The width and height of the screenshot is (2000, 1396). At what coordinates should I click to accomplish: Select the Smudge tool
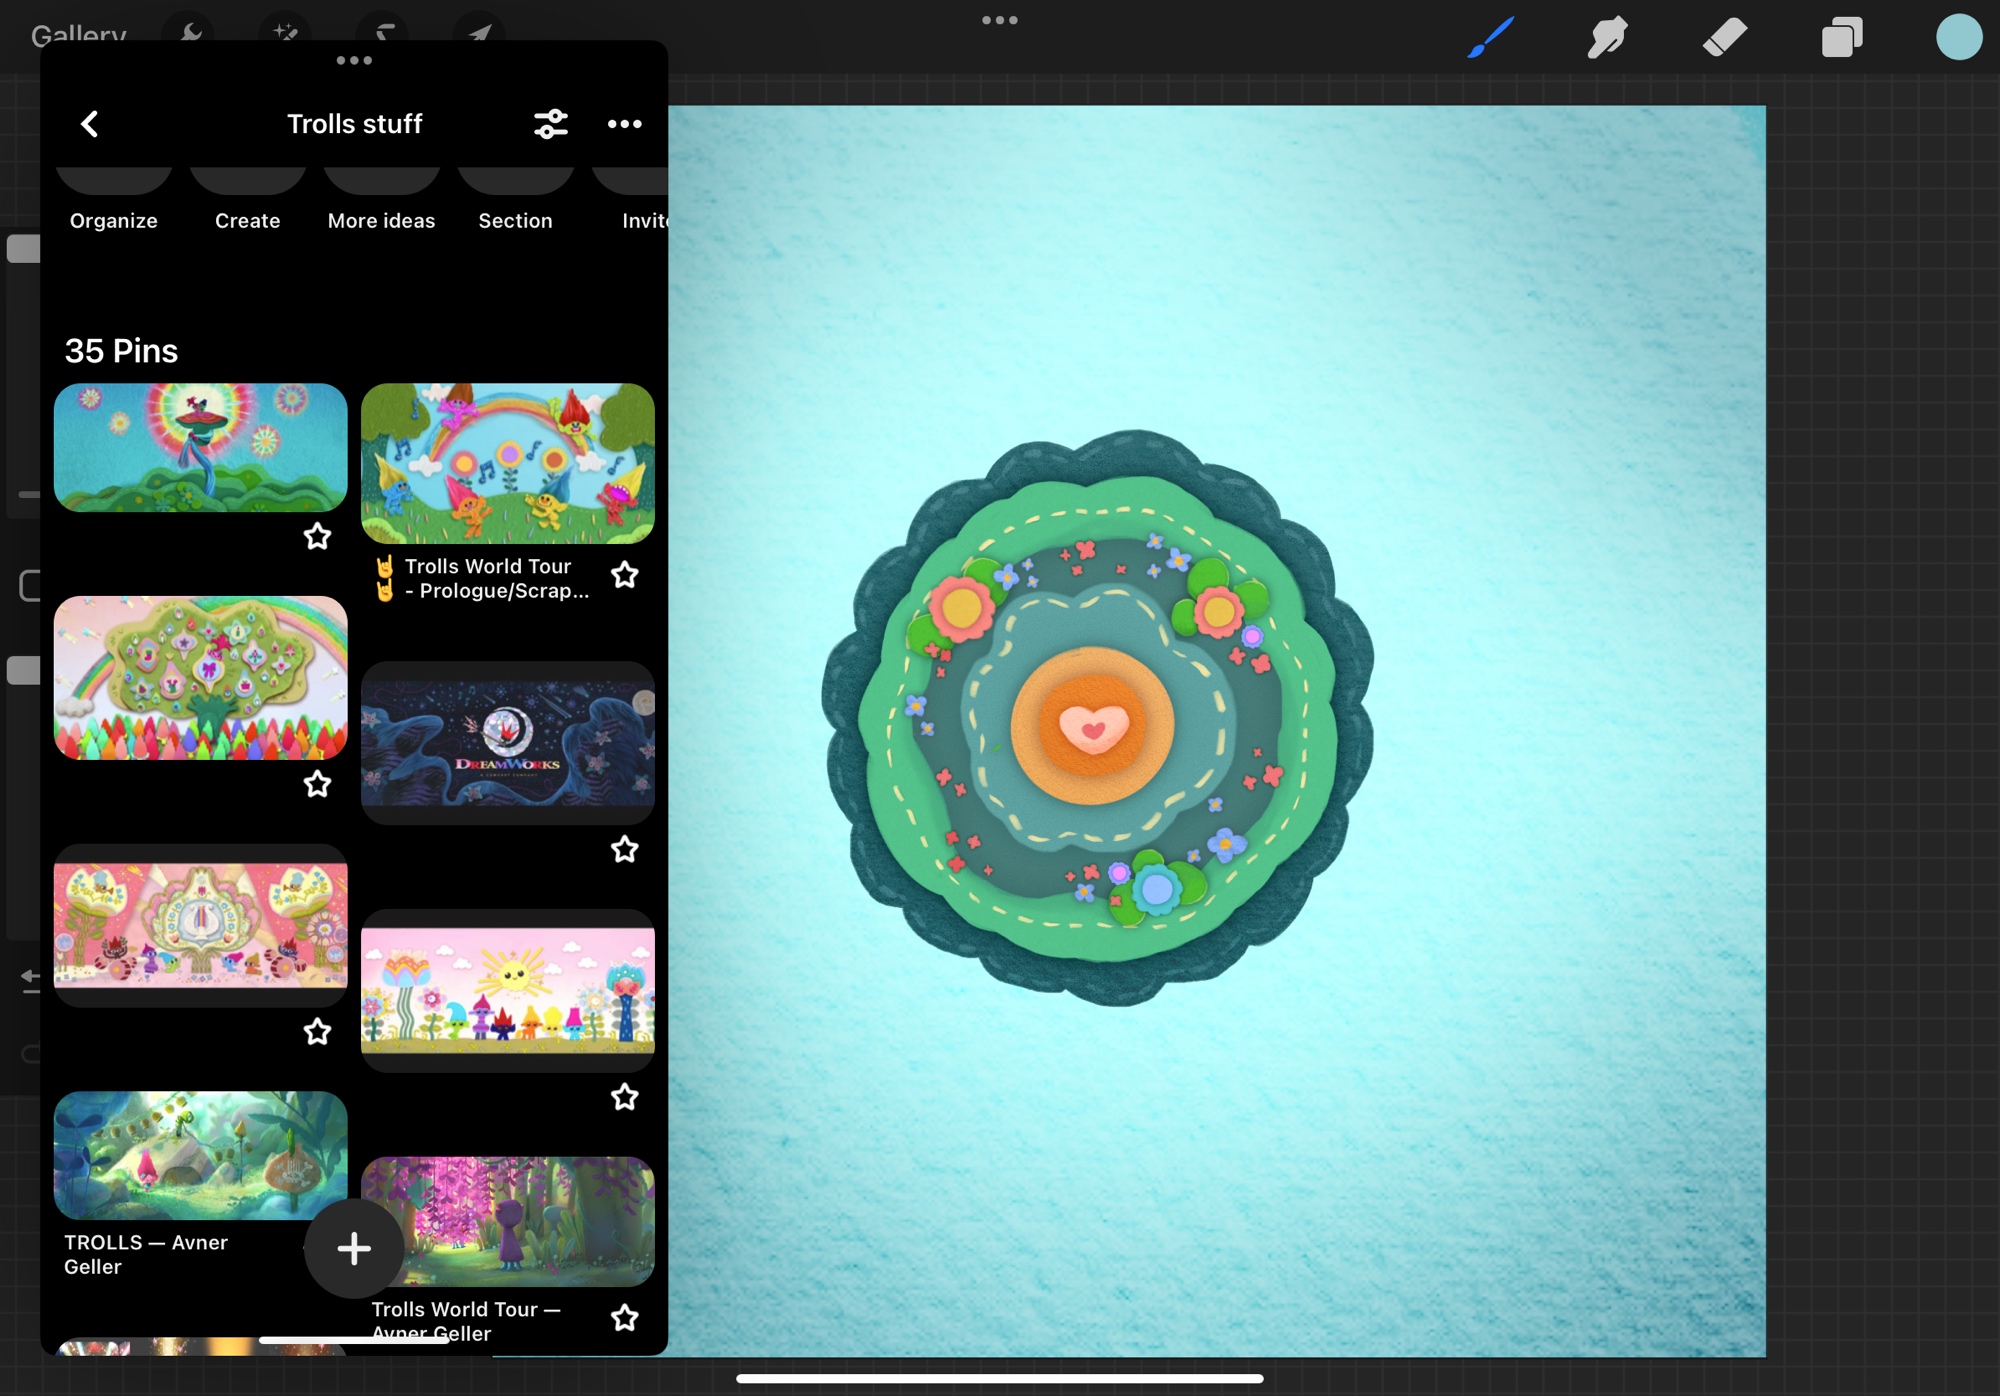point(1607,38)
